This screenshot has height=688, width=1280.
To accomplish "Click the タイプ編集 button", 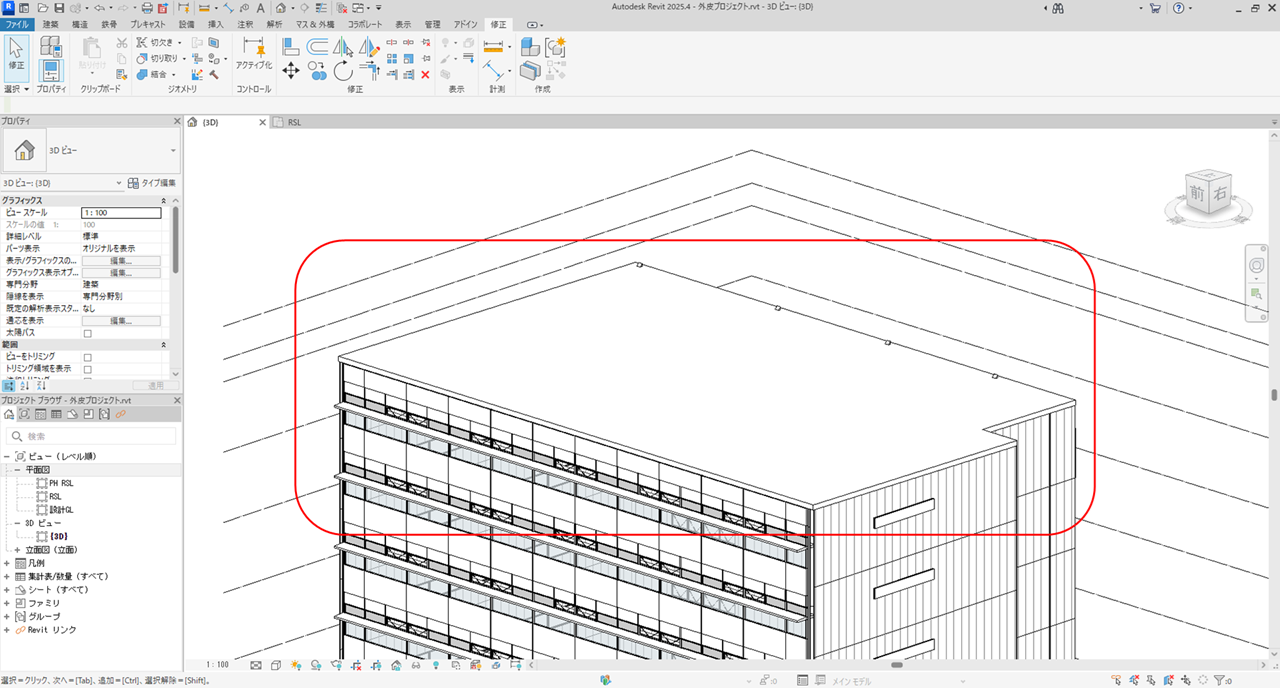I will (x=152, y=183).
